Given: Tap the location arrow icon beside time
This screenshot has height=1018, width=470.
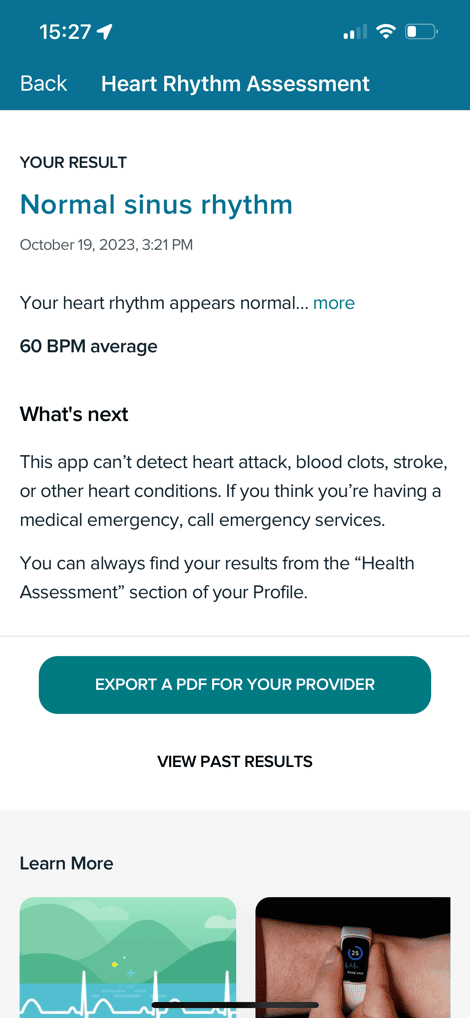Looking at the screenshot, I should pos(105,31).
